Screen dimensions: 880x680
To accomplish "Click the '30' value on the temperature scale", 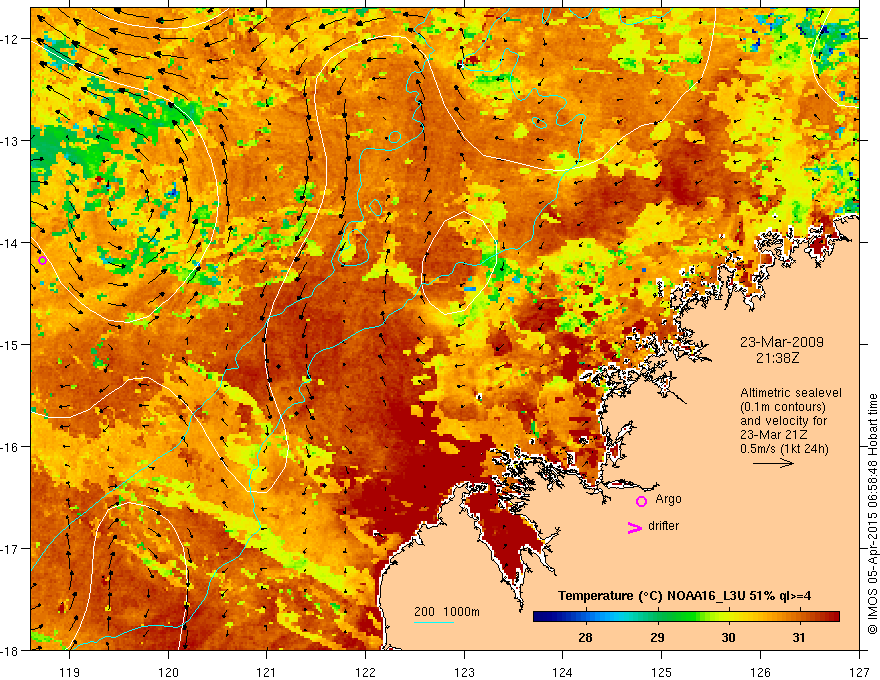I will tap(728, 638).
